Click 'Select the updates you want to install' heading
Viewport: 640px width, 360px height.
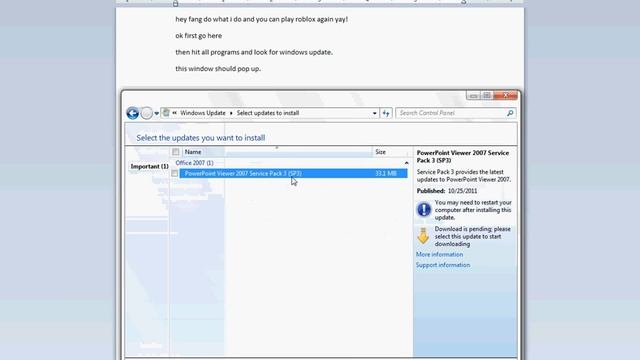click(x=201, y=138)
